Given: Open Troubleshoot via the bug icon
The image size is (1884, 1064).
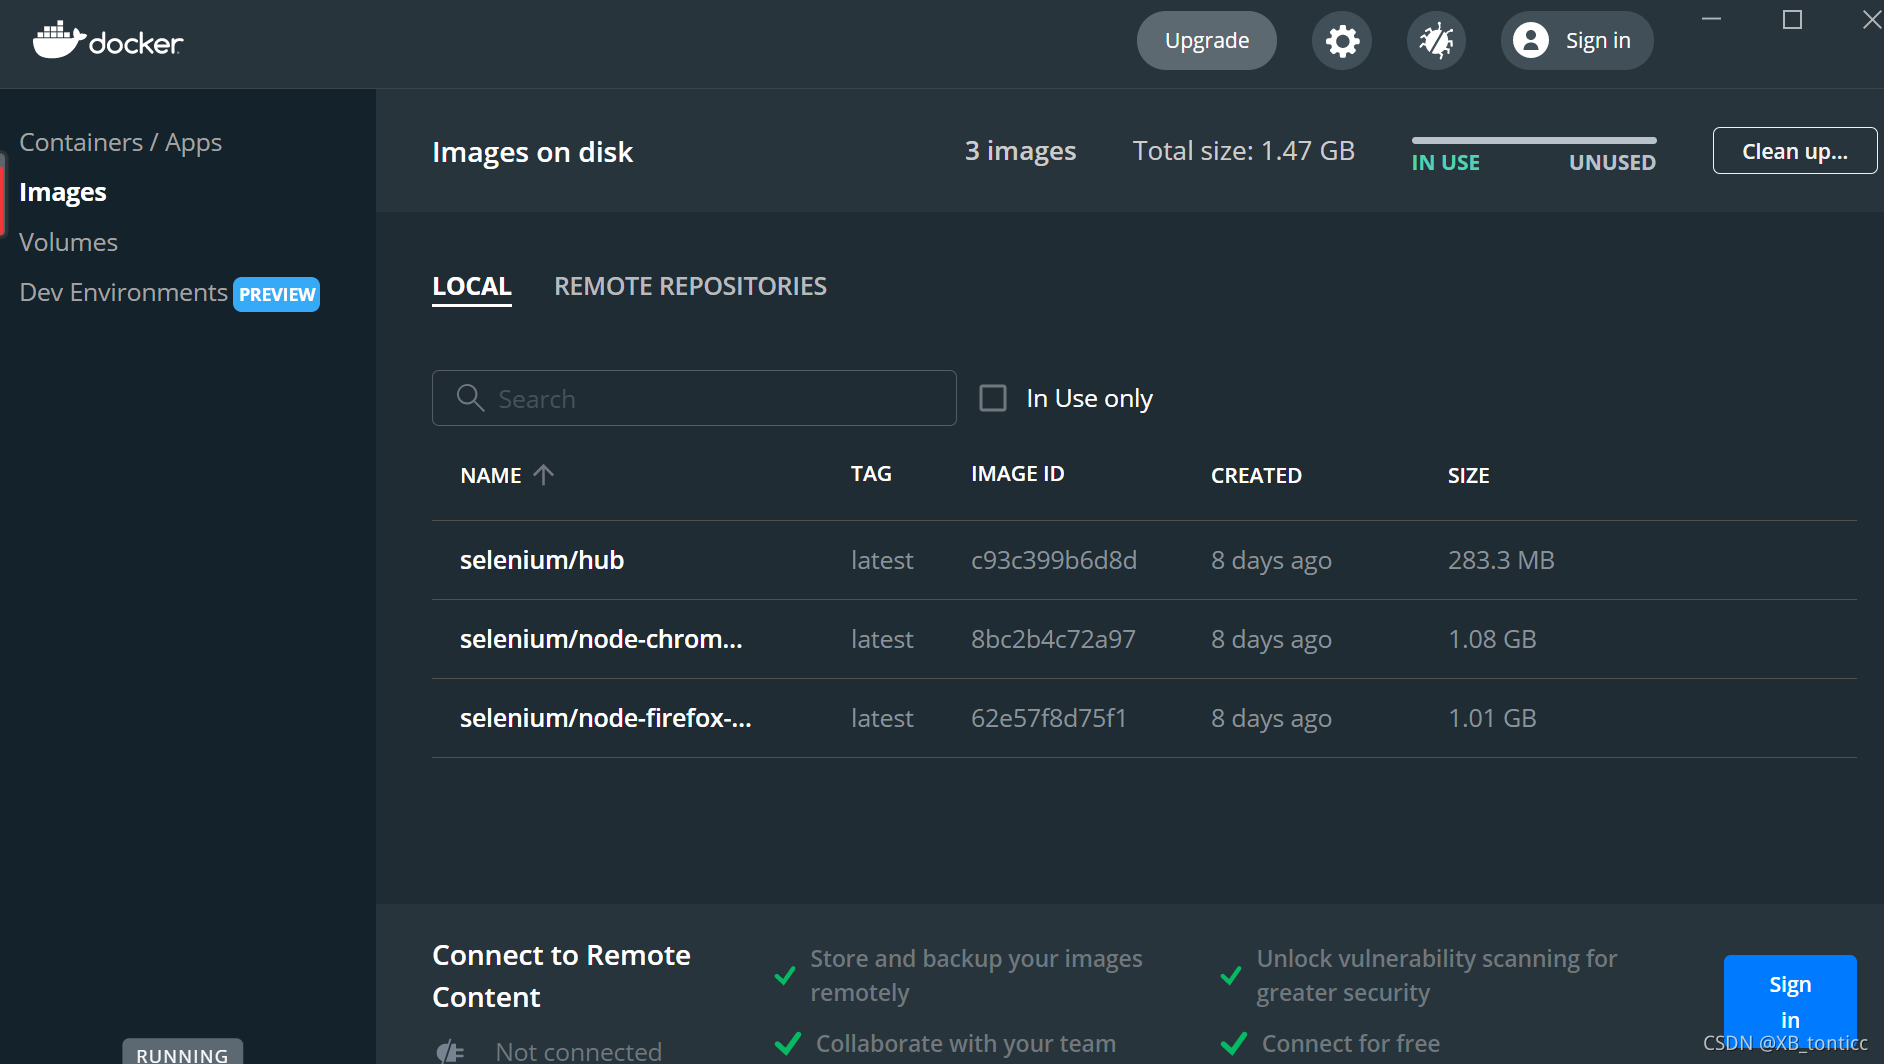Looking at the screenshot, I should [1436, 41].
